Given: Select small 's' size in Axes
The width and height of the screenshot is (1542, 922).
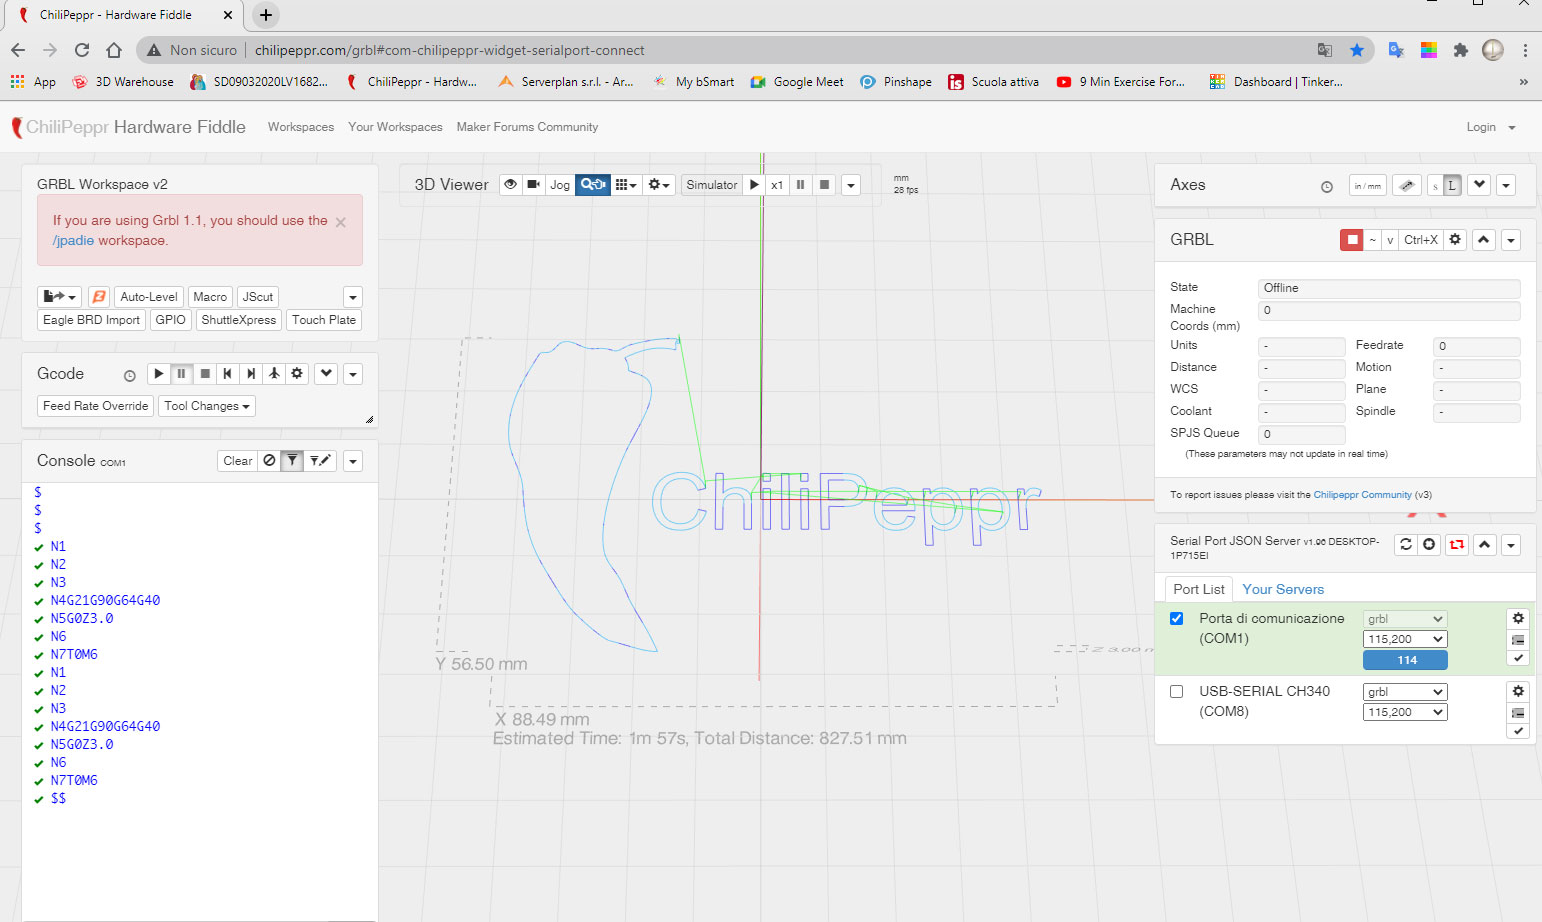Looking at the screenshot, I should click(1435, 185).
